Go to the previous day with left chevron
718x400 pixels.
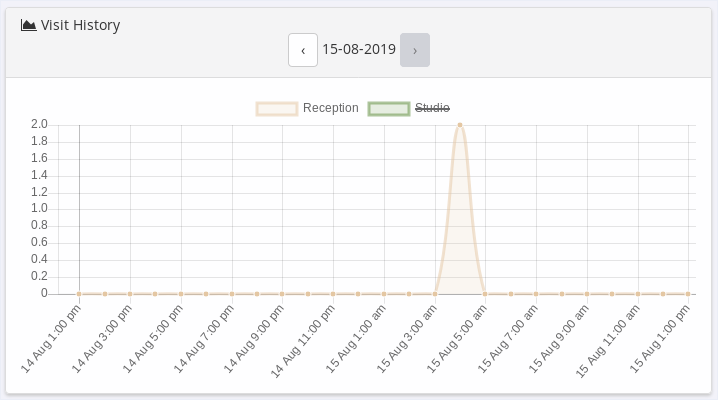tap(303, 50)
